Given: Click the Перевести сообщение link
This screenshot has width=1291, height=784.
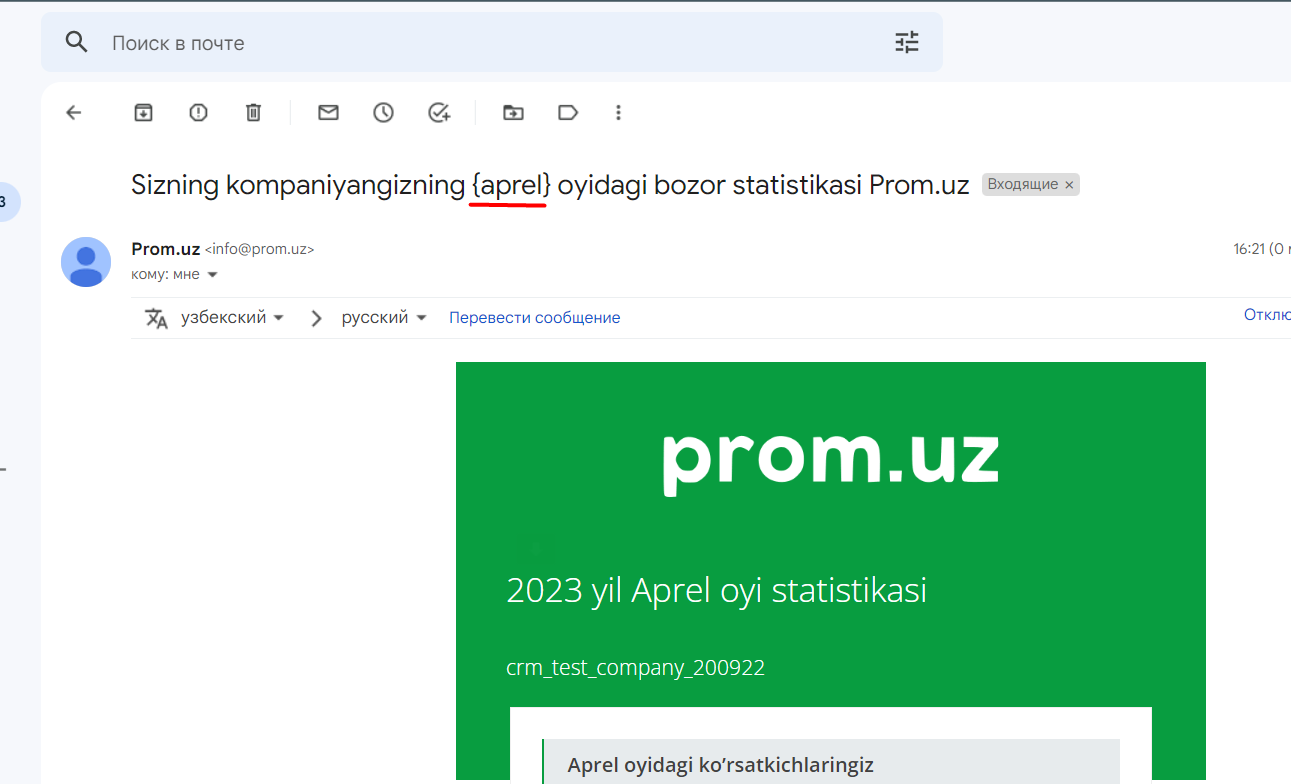Looking at the screenshot, I should point(534,318).
